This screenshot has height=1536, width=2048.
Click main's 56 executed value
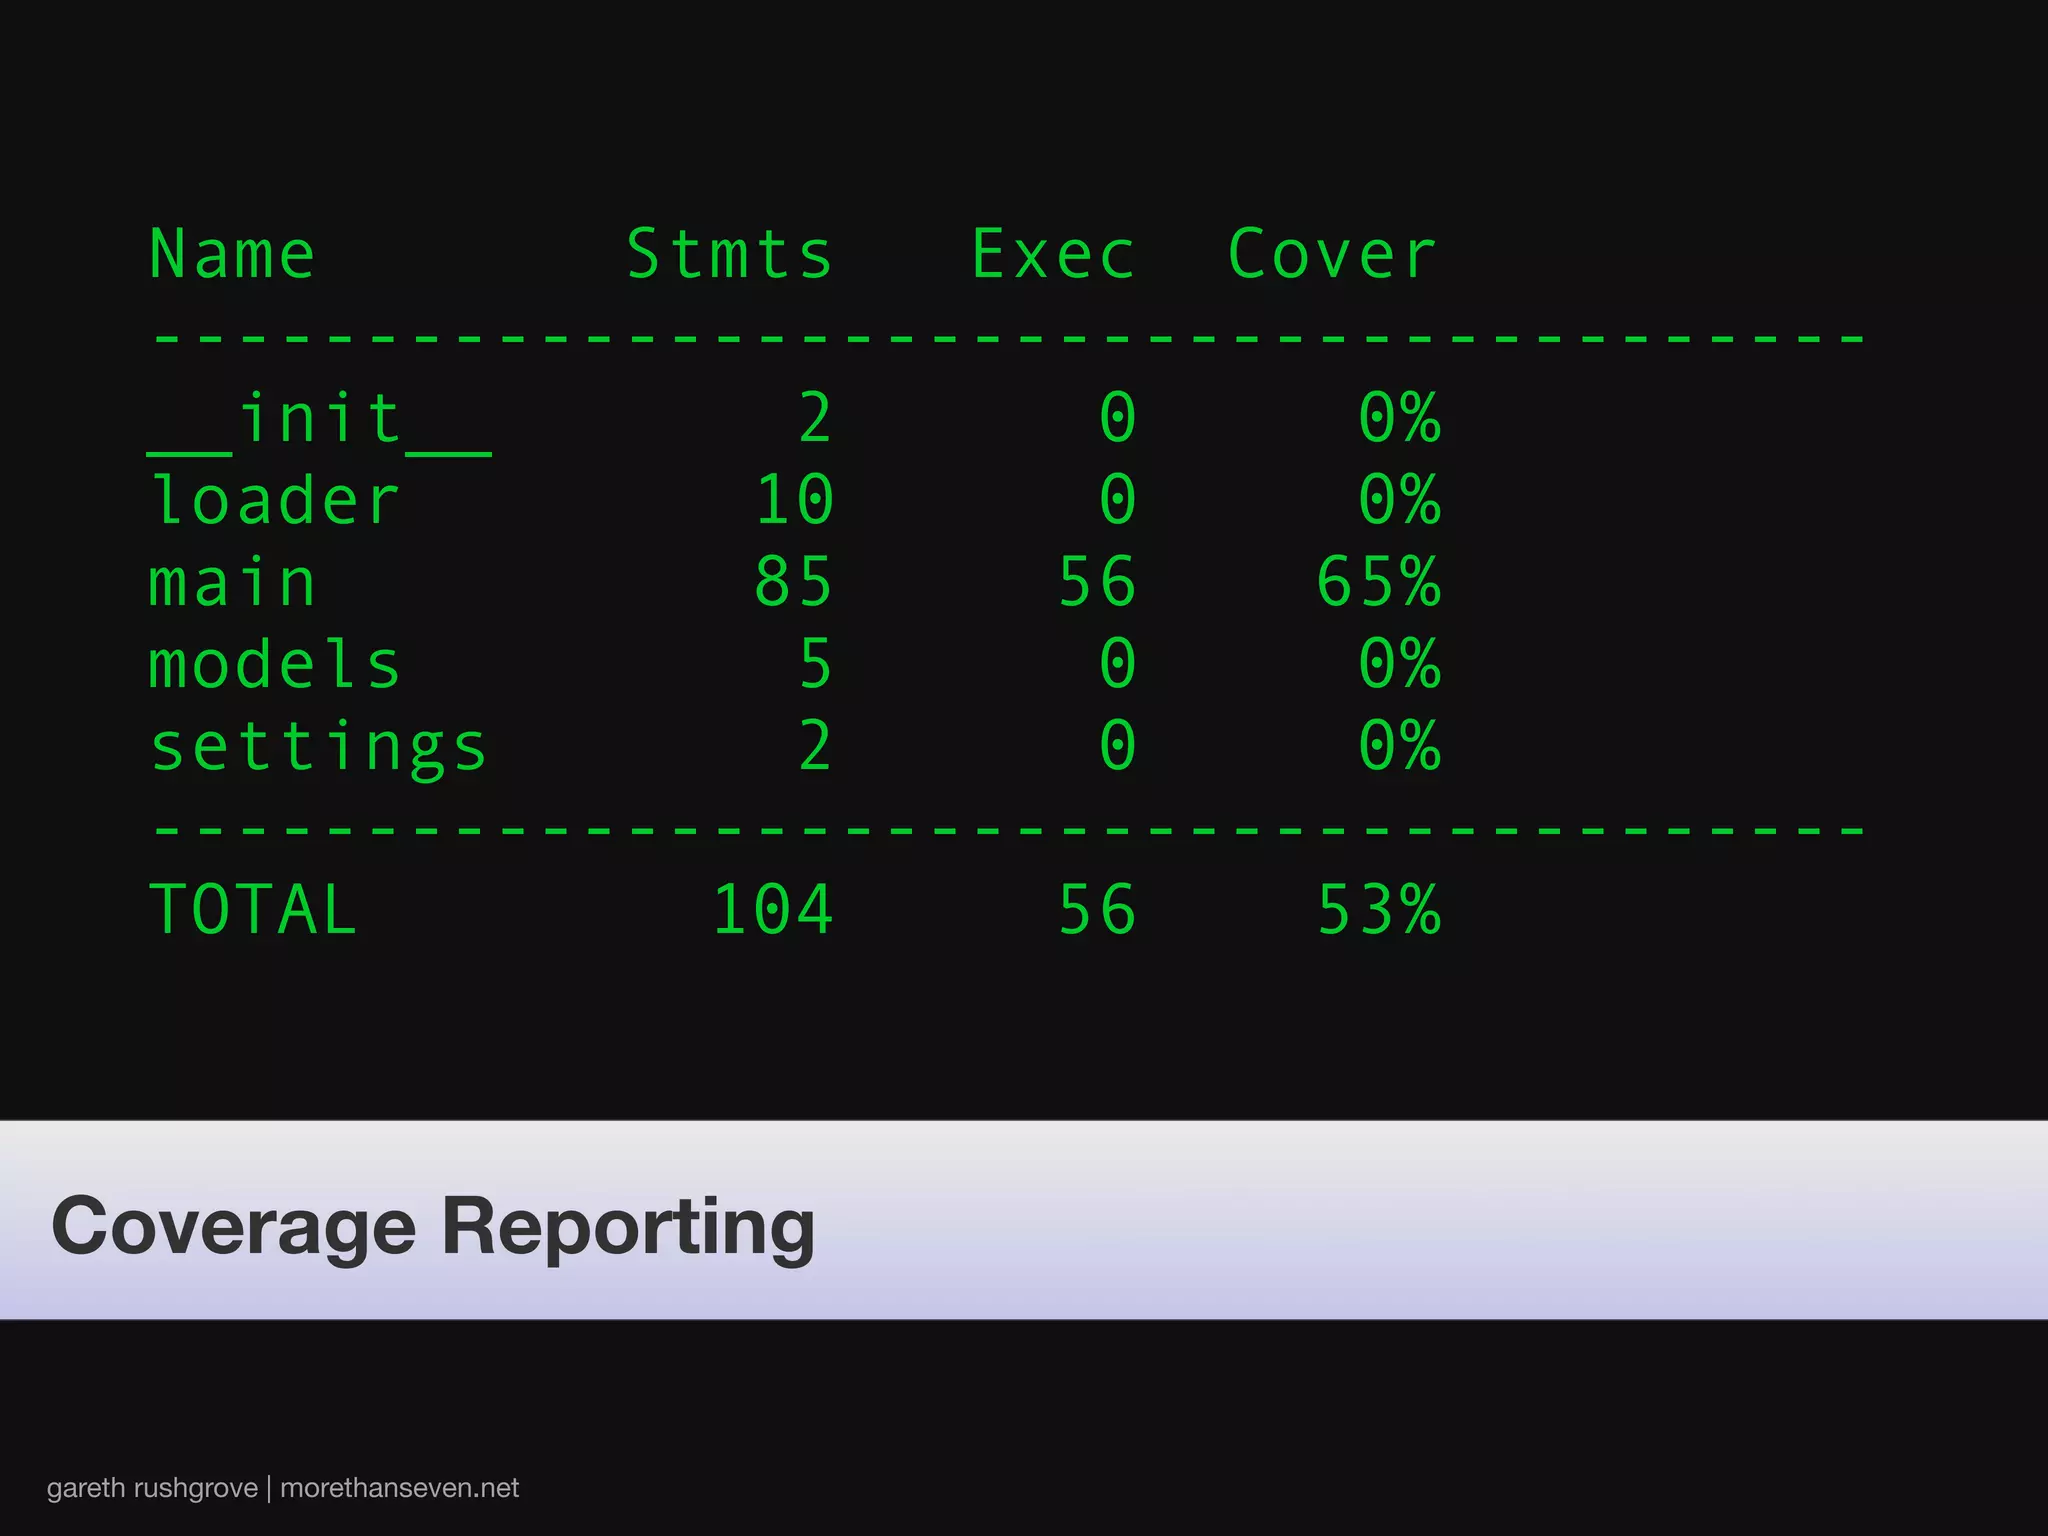pos(1097,582)
